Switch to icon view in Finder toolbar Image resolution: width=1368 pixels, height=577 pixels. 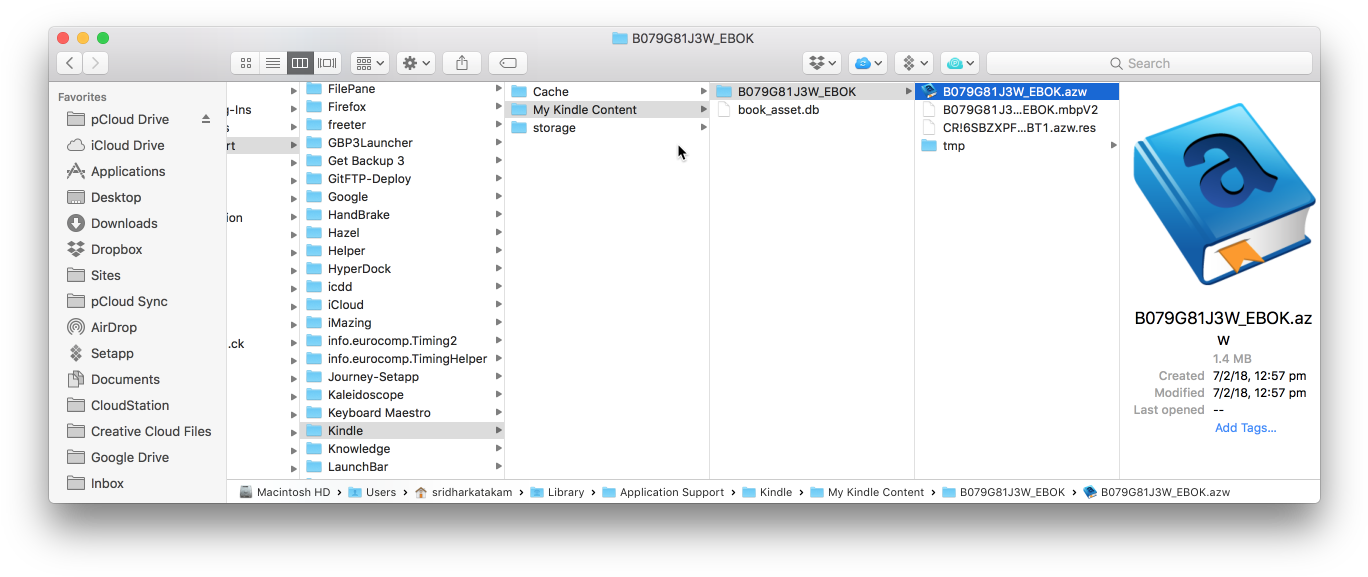pos(245,63)
